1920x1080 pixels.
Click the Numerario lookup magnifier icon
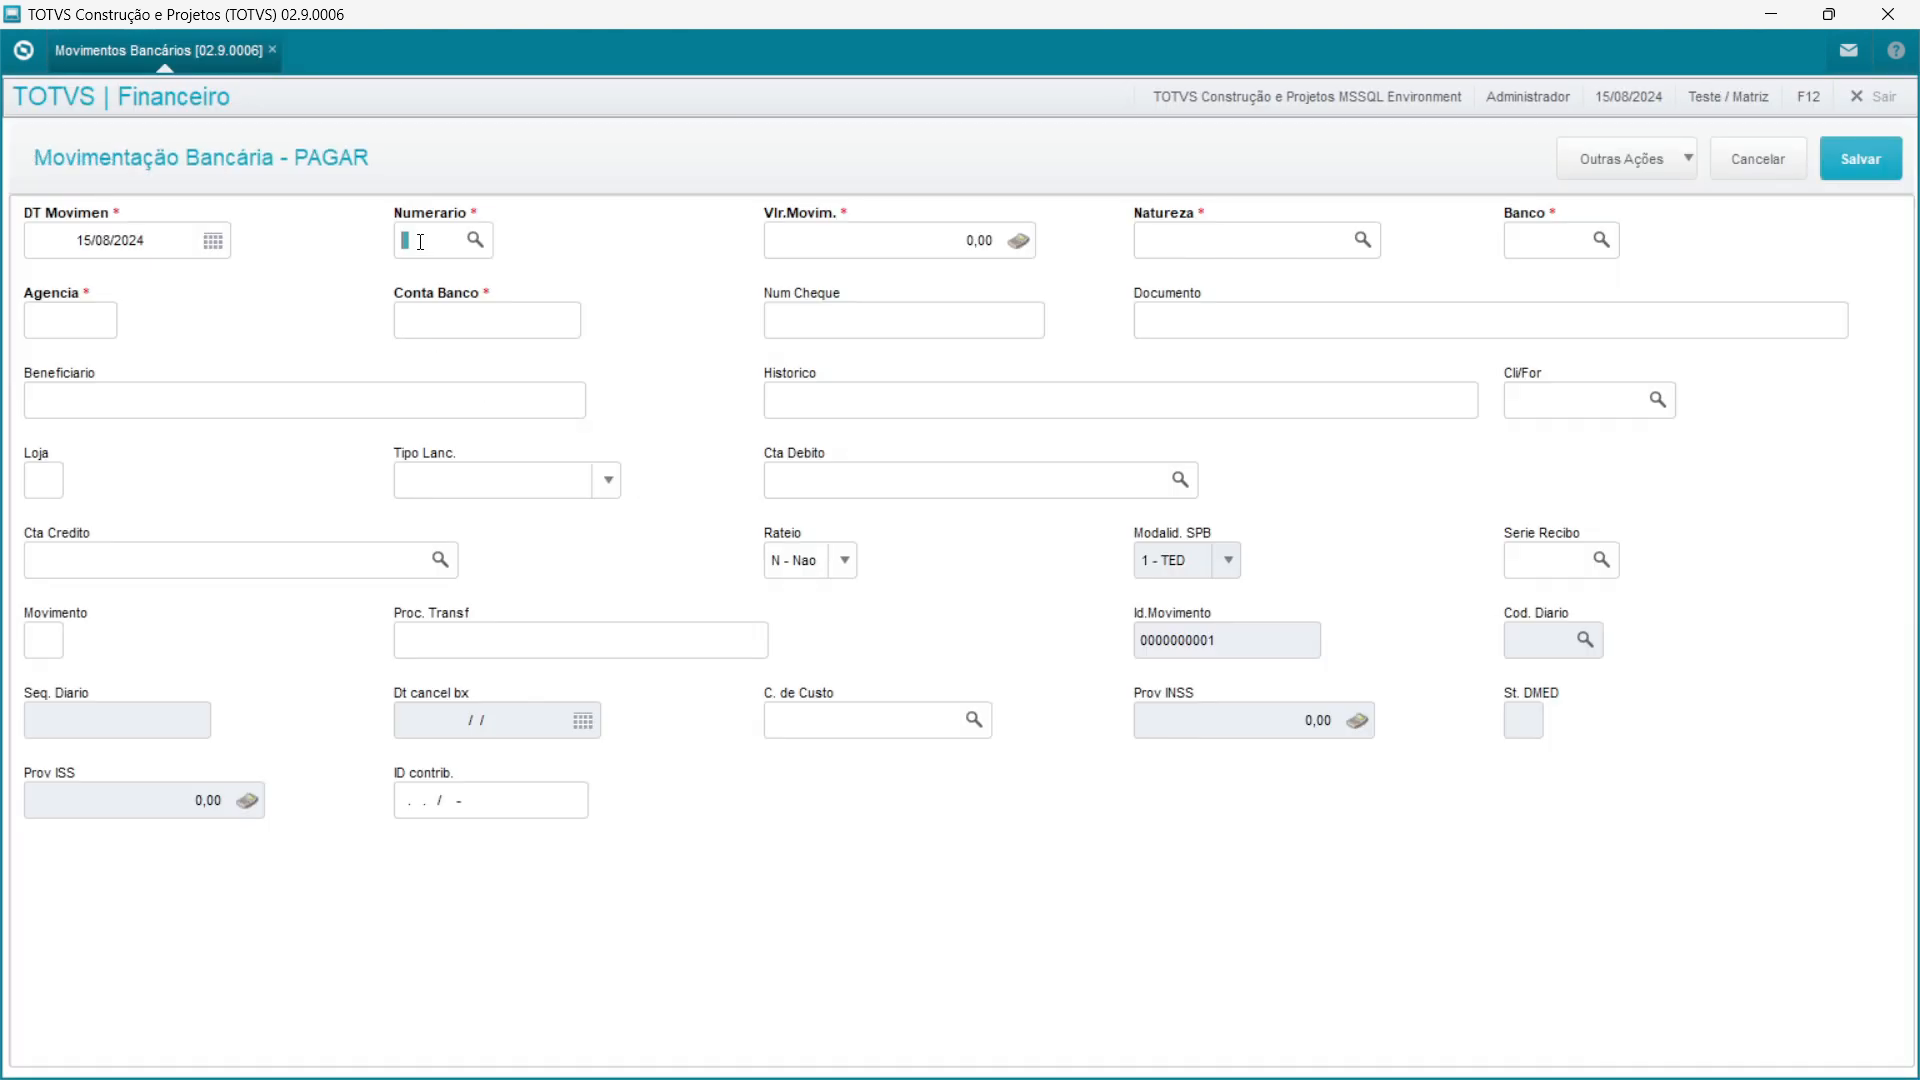[475, 240]
